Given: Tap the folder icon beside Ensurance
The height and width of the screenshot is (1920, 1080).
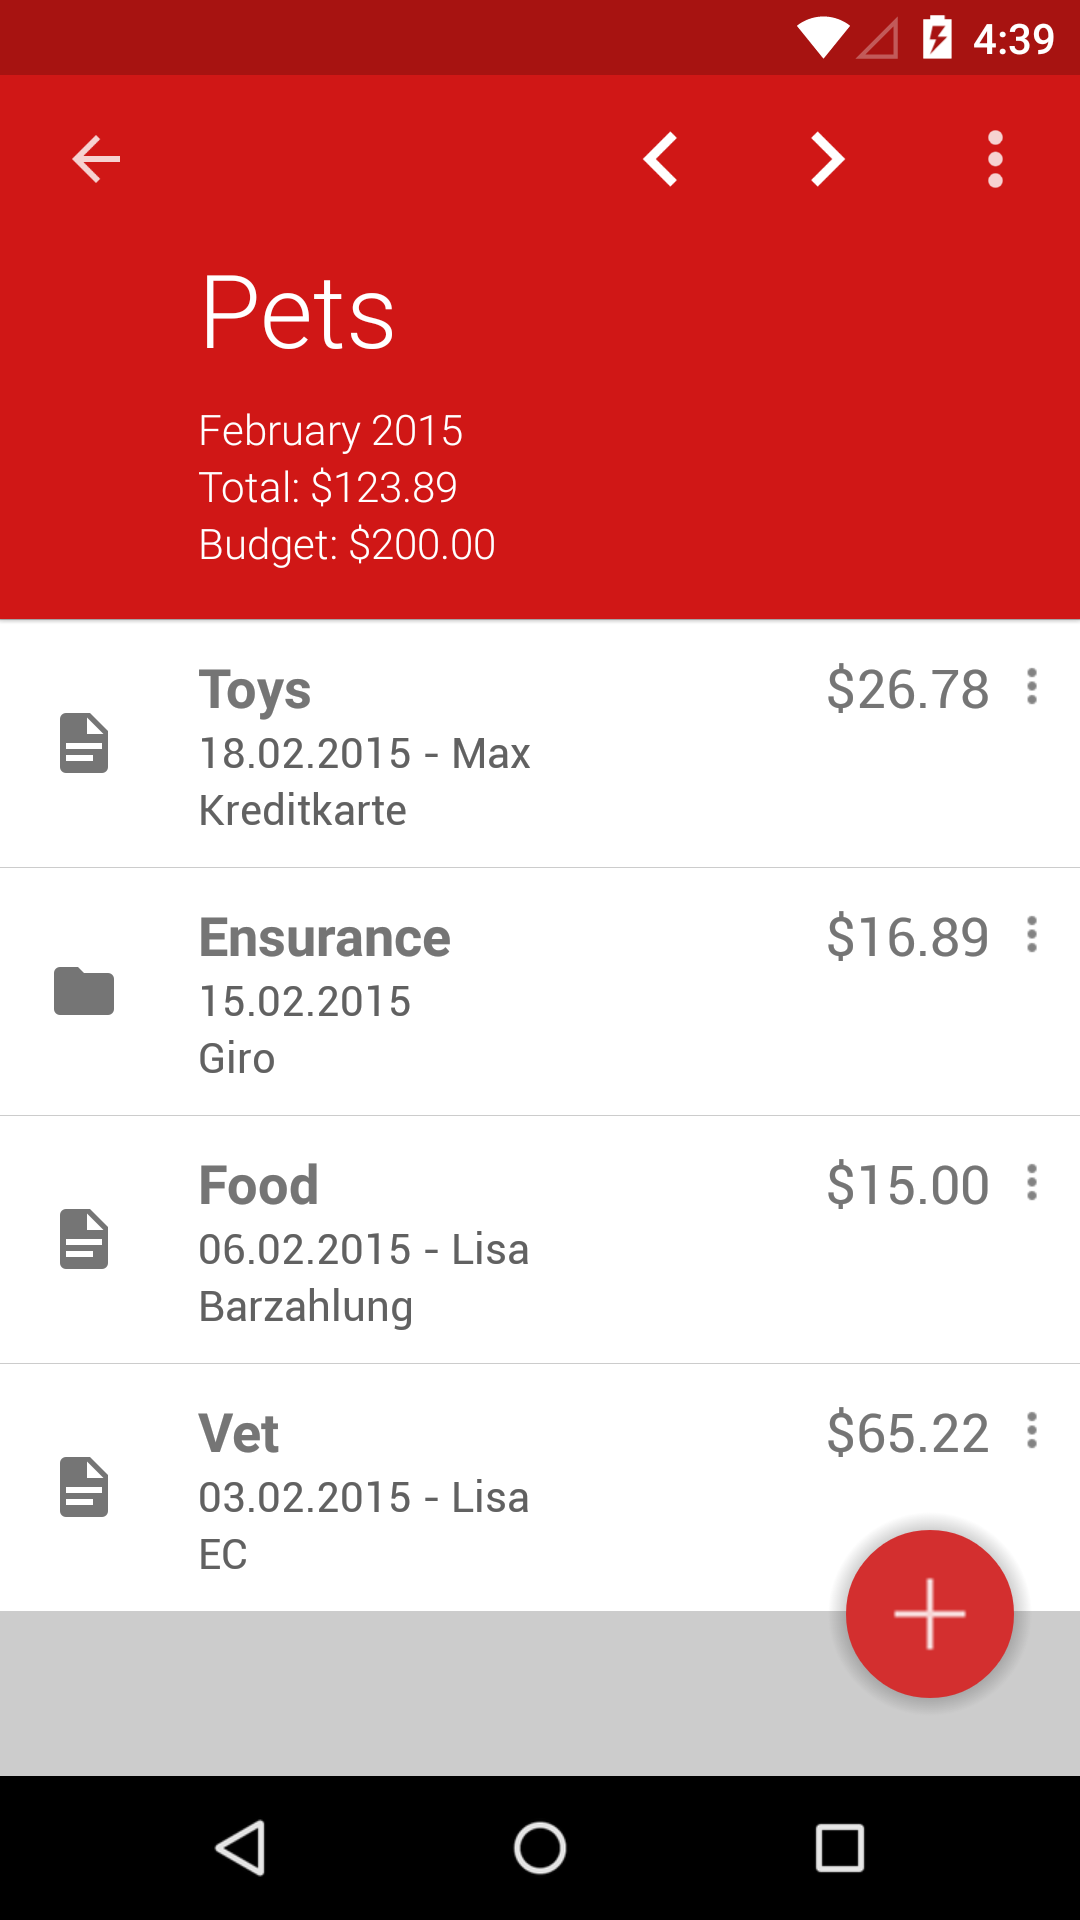Looking at the screenshot, I should 84,991.
